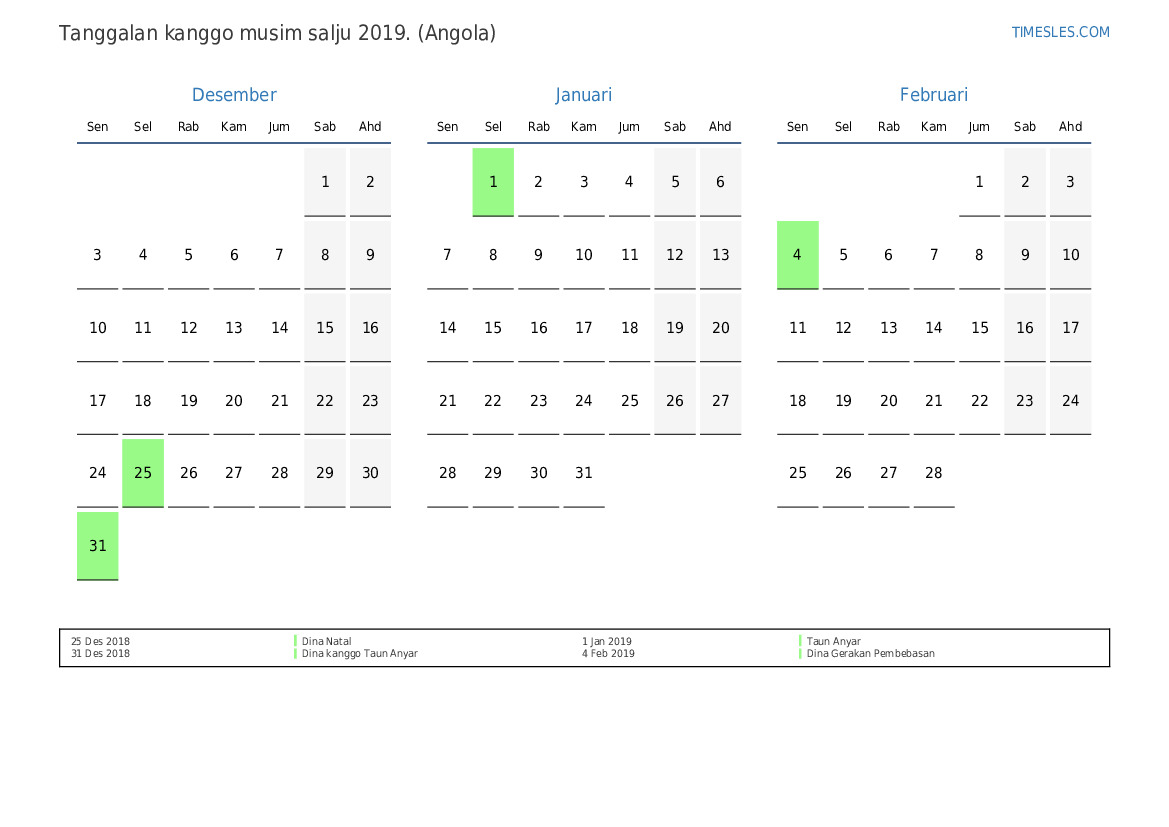Select day 16 in Desember

pyautogui.click(x=371, y=328)
